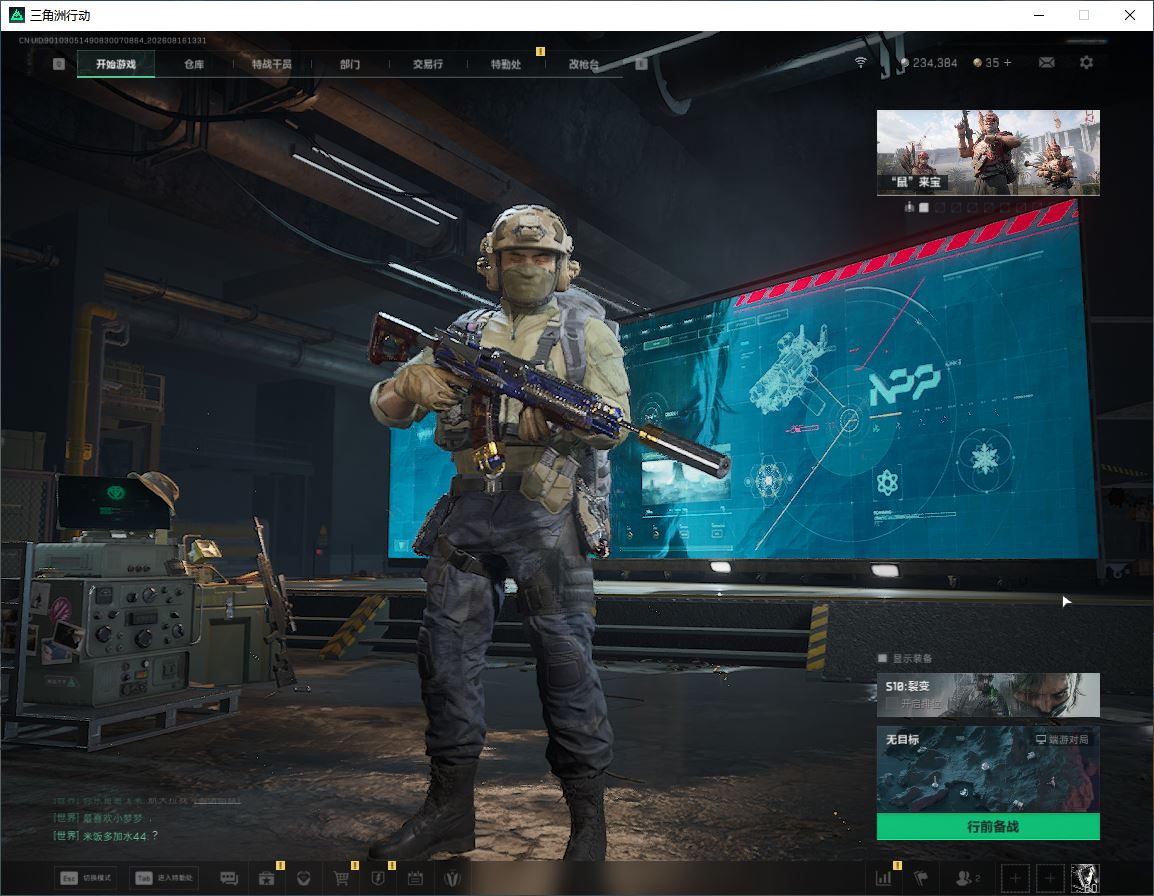This screenshot has height=896, width=1154.
Task: Open the player avatar showing level 60
Action: 1086,878
